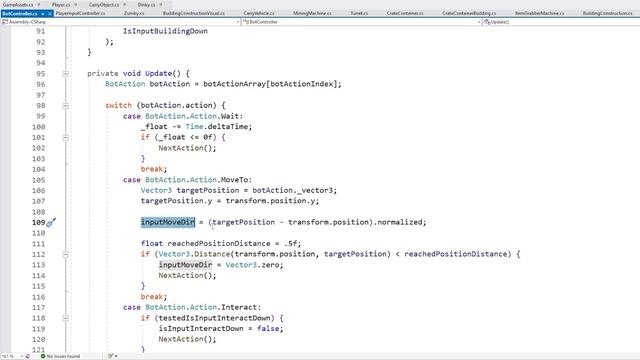Open the code cleanup dropdown arrow
640x360 pixels.
click(x=116, y=356)
